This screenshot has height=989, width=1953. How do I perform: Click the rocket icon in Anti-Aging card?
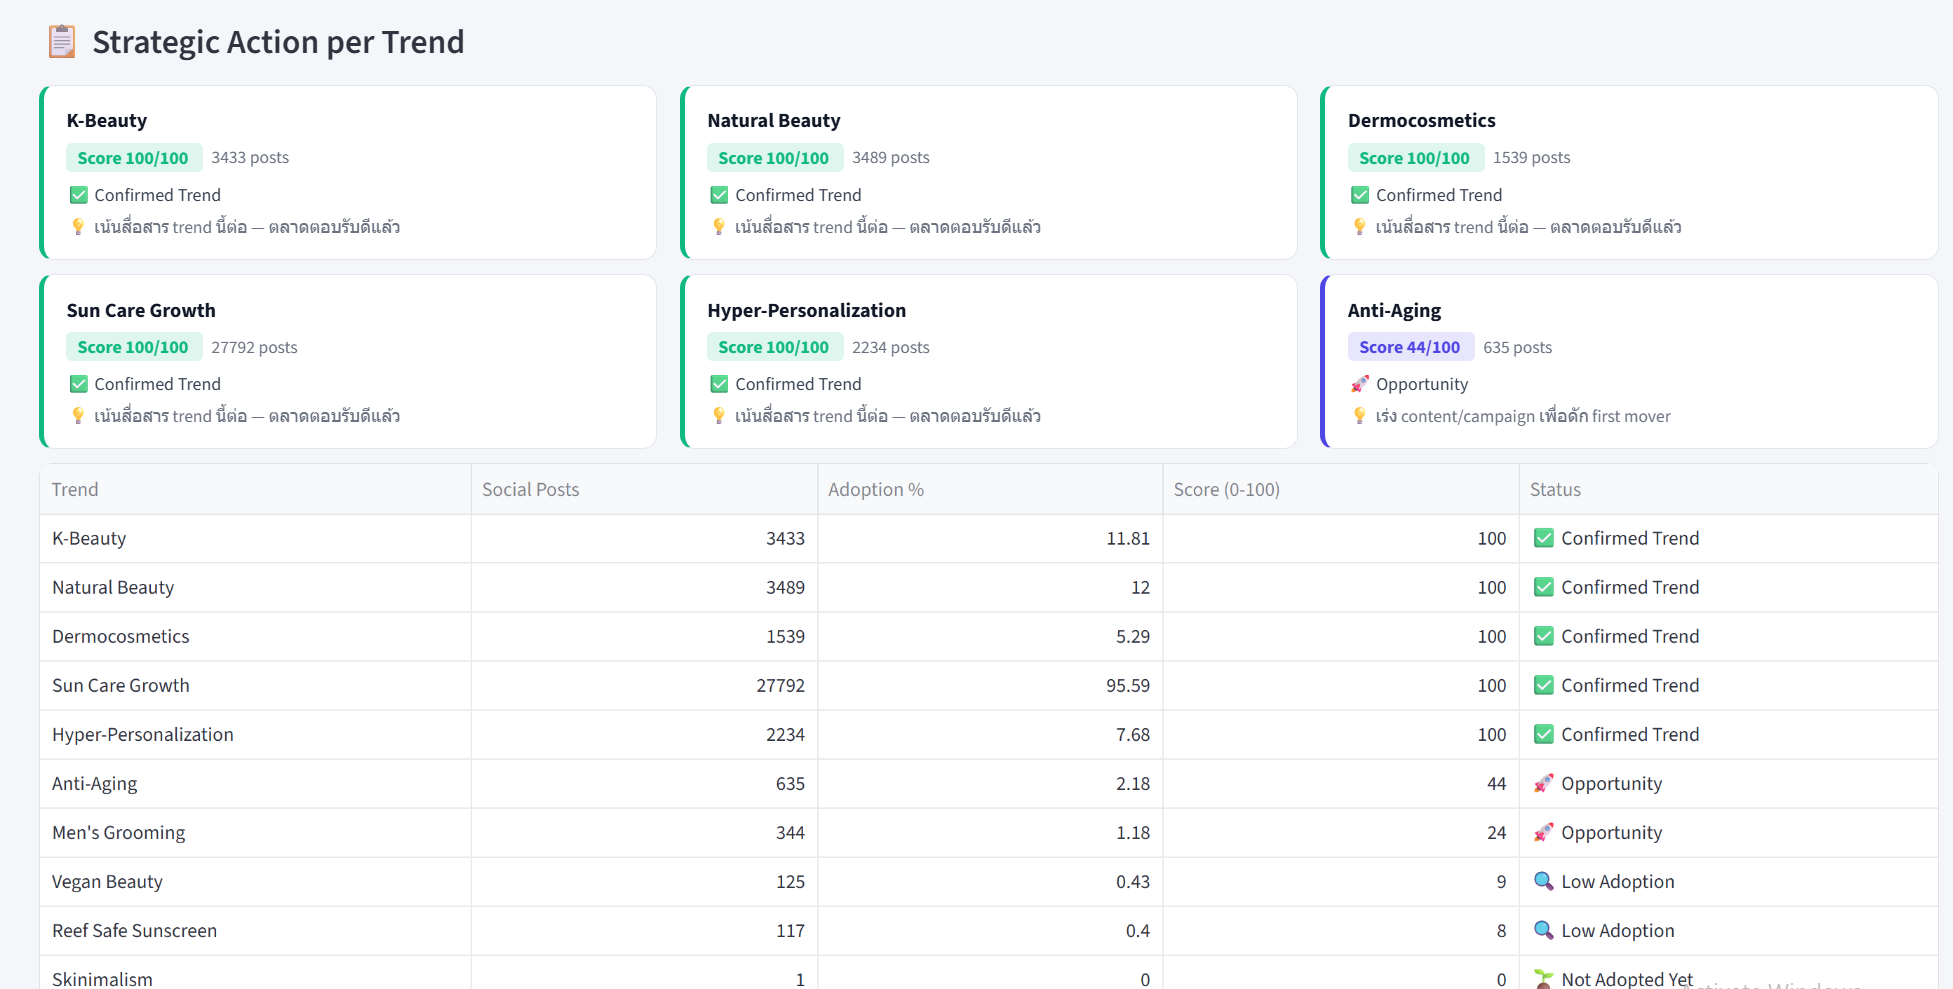(x=1359, y=384)
